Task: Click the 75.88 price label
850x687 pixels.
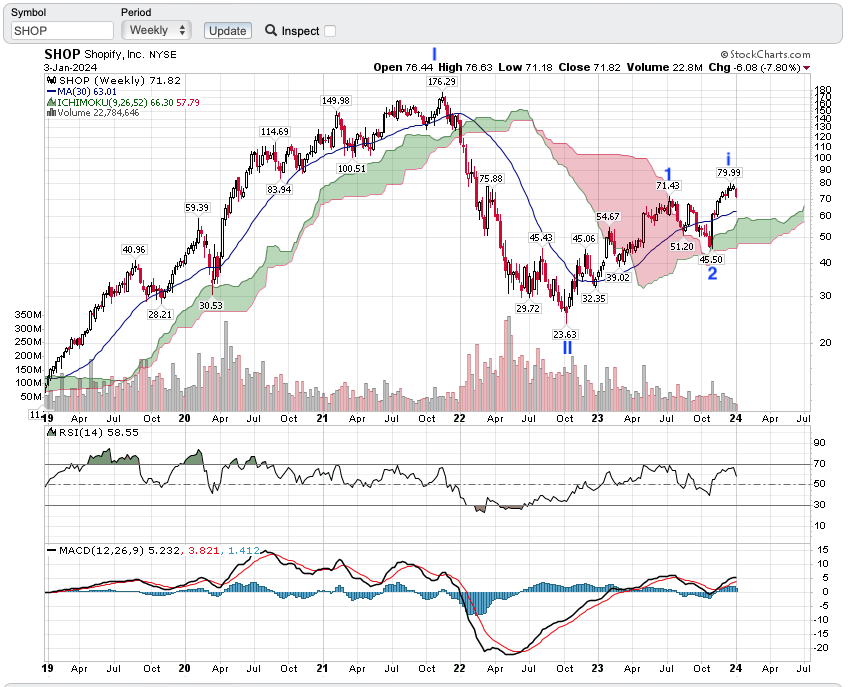Action: click(x=491, y=179)
